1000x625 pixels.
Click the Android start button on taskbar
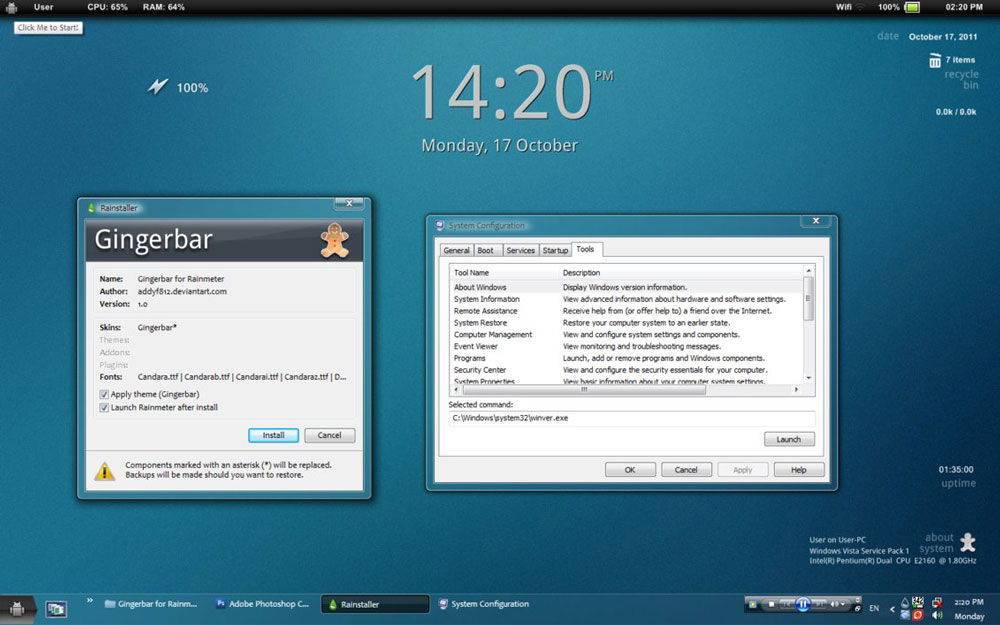tap(17, 606)
